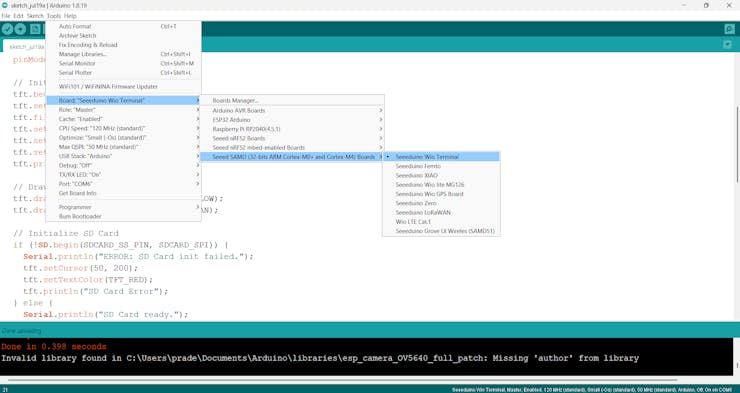
Task: Click Get Board Info entry
Action: click(123, 193)
